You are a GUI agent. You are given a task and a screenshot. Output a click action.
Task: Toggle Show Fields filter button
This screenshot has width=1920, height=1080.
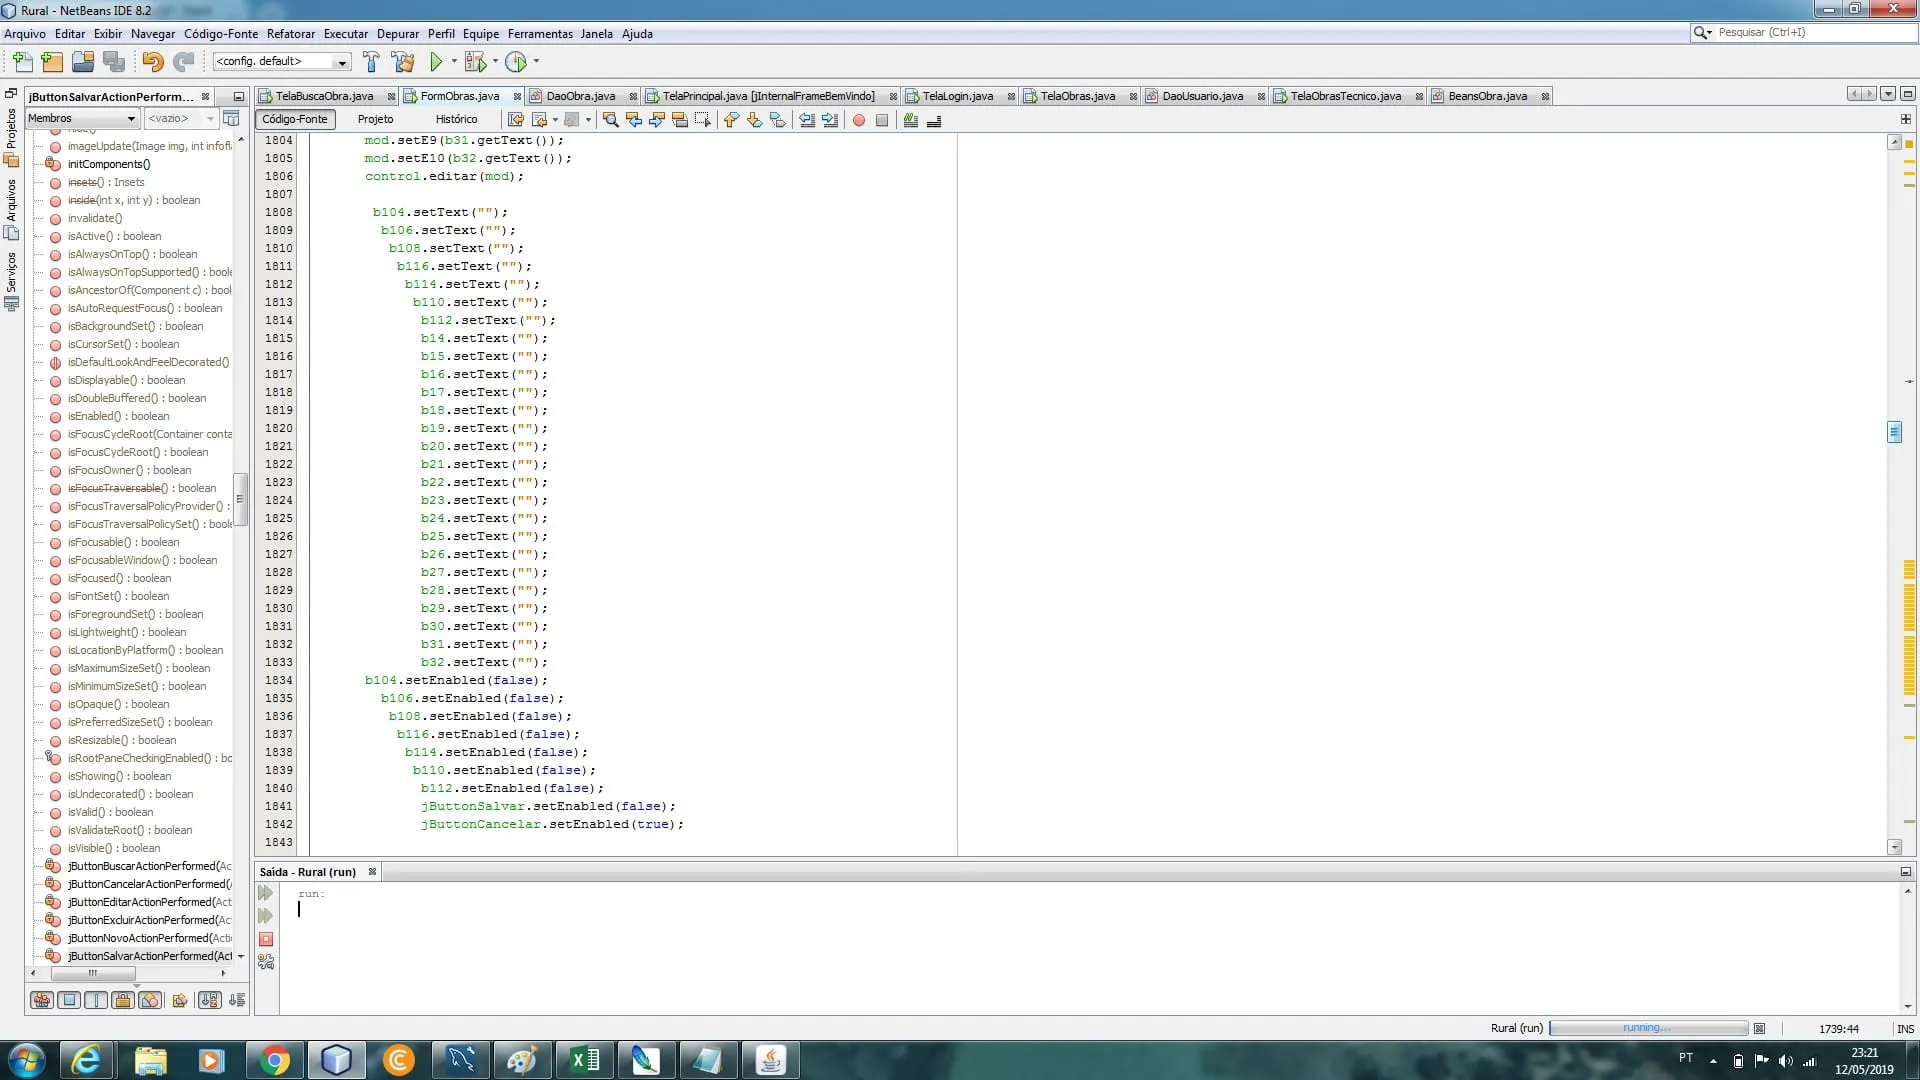pos(69,1000)
